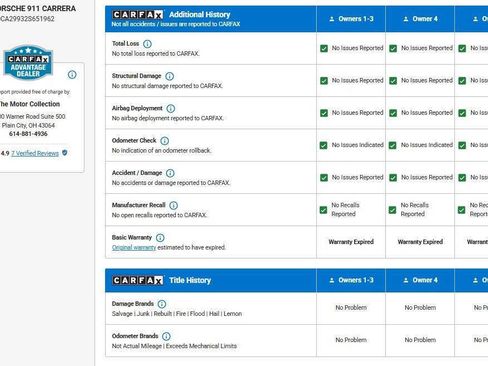The width and height of the screenshot is (488, 366).
Task: Select Owner 4 column header in Title History
Action: 420,280
